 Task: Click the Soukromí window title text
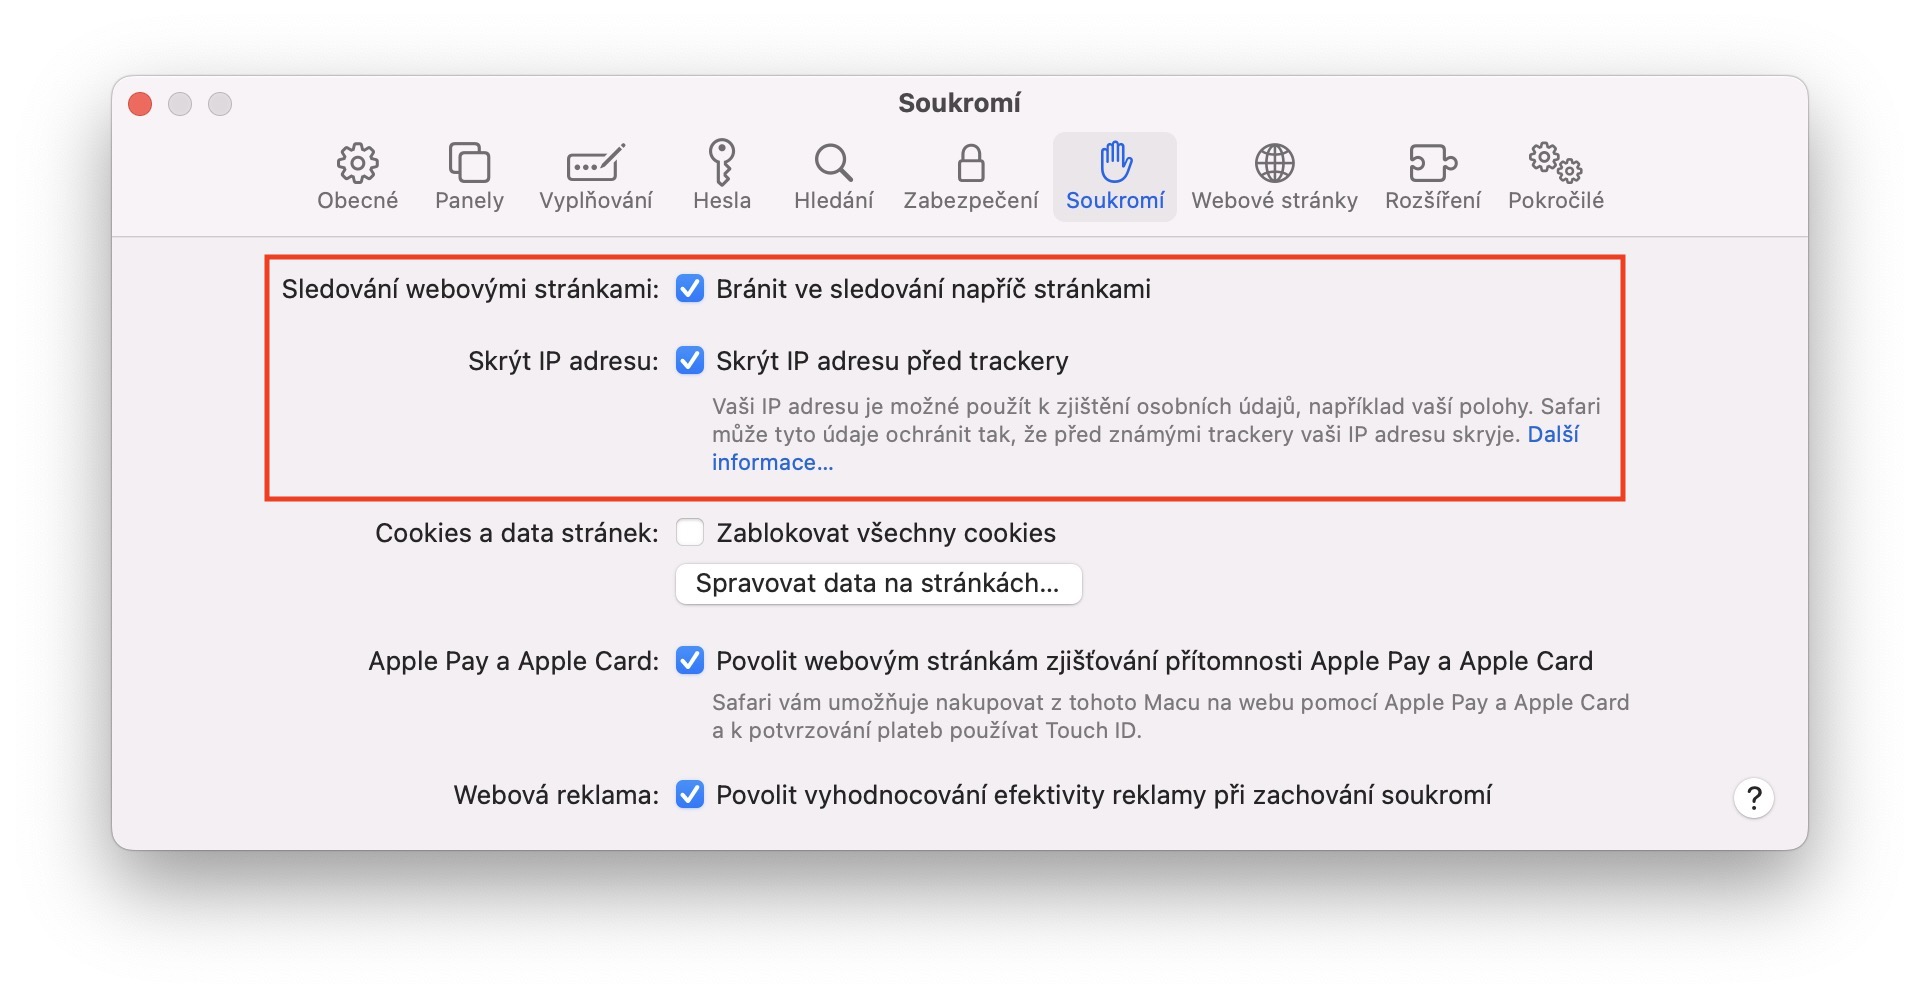[959, 103]
